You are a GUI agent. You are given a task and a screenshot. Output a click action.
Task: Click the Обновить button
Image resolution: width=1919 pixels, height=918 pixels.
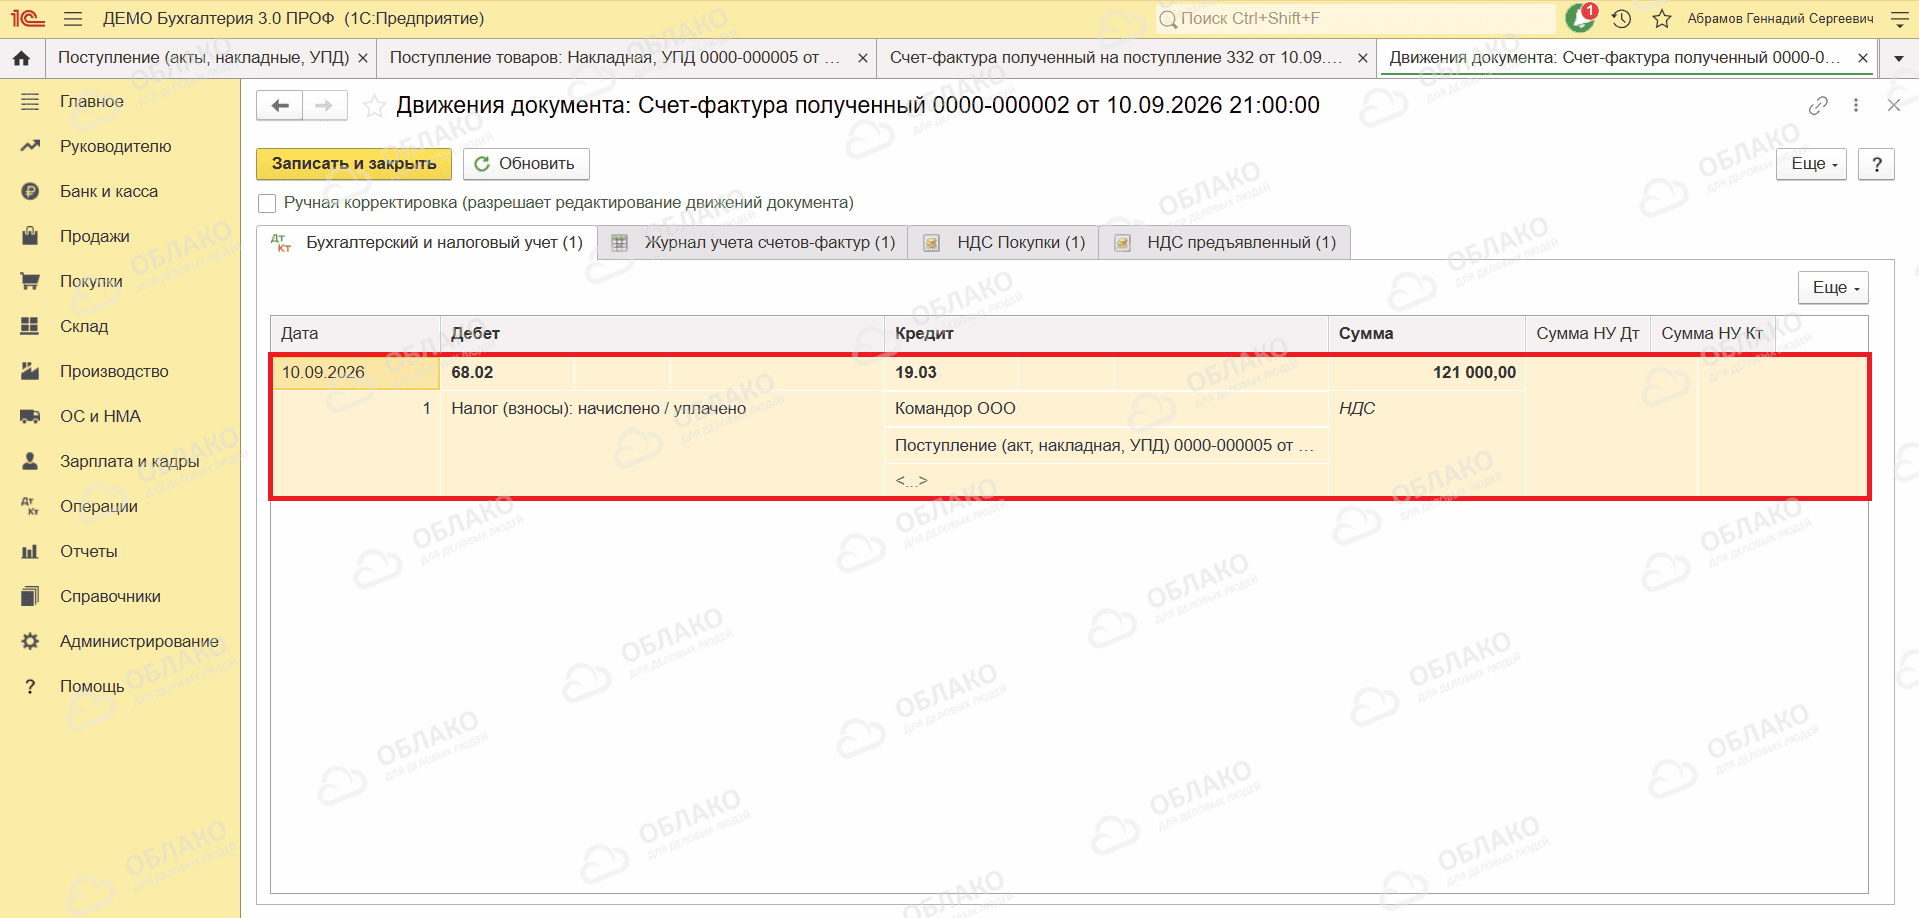pyautogui.click(x=526, y=163)
